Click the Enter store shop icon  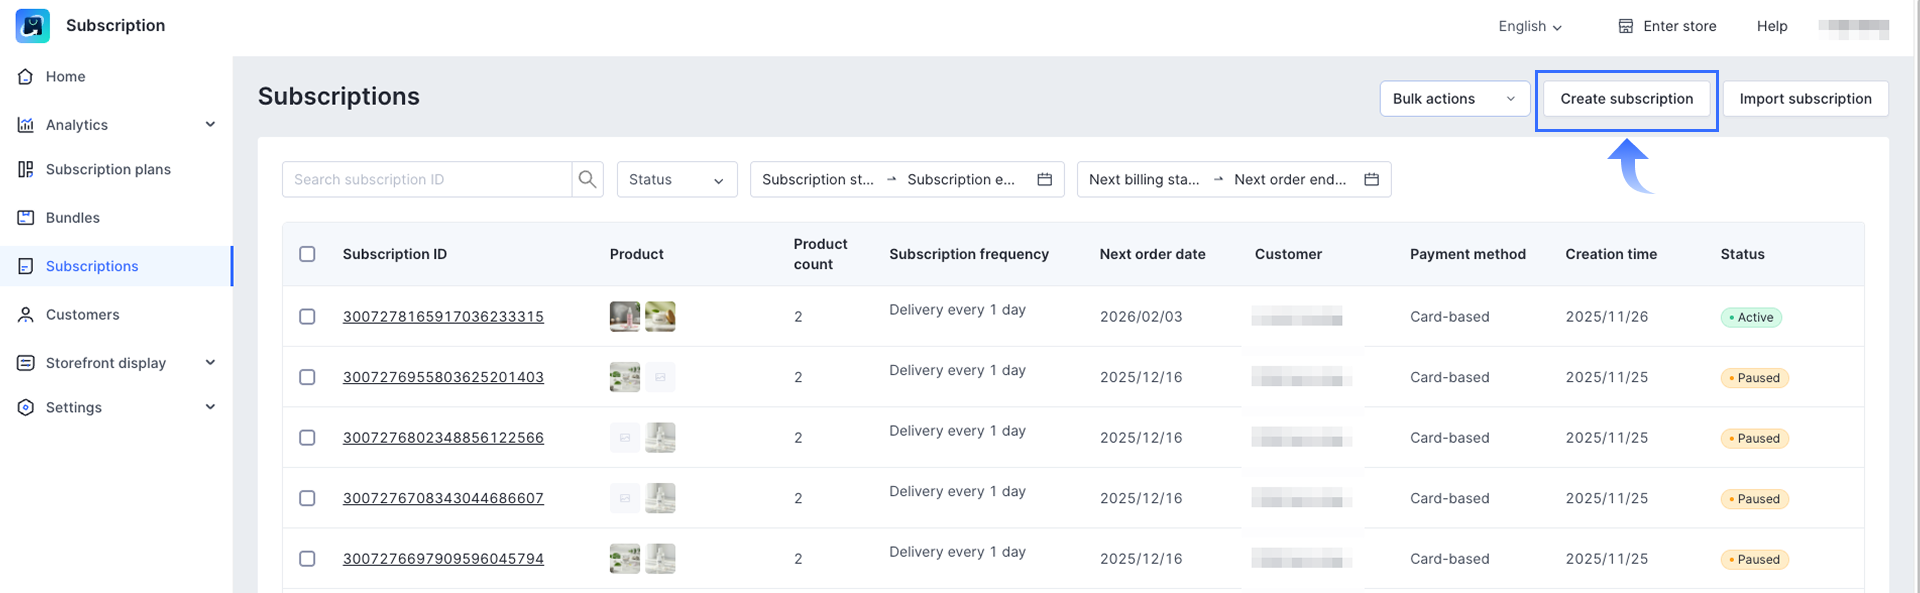point(1625,26)
